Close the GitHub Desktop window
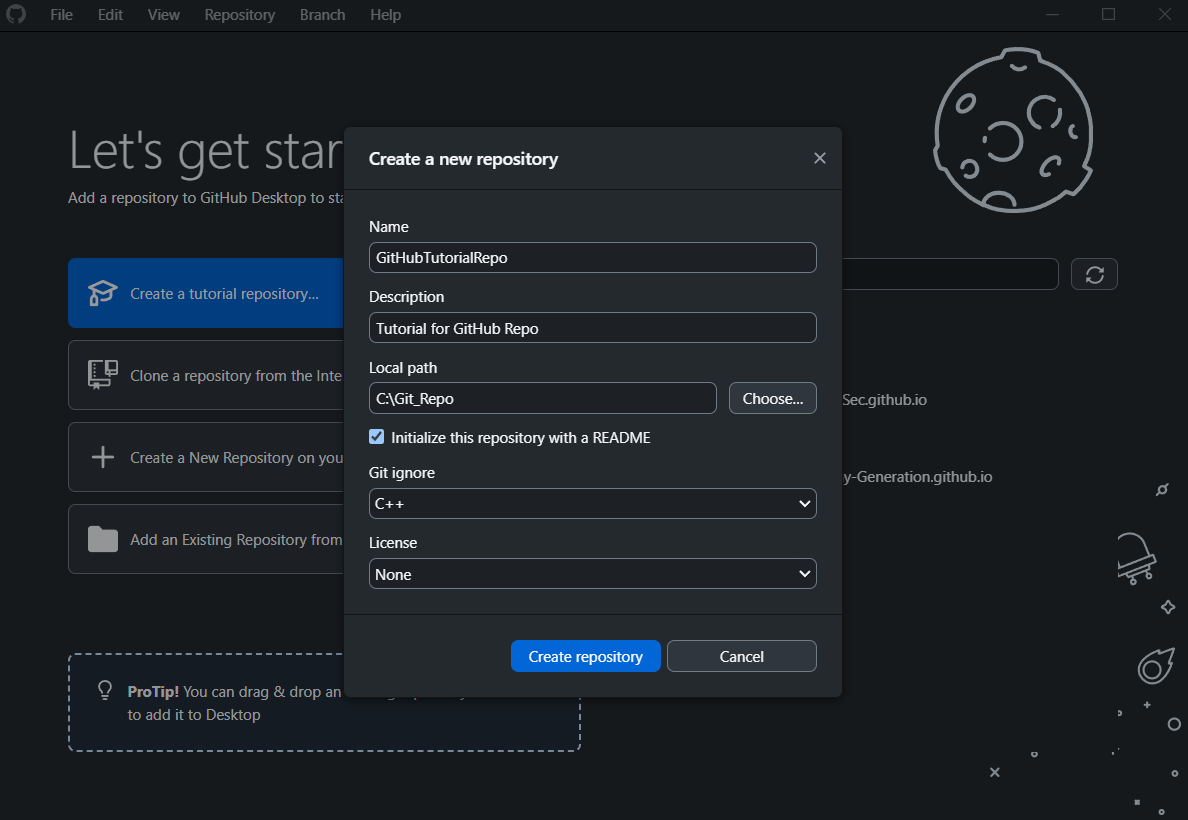This screenshot has width=1188, height=820. (1165, 14)
